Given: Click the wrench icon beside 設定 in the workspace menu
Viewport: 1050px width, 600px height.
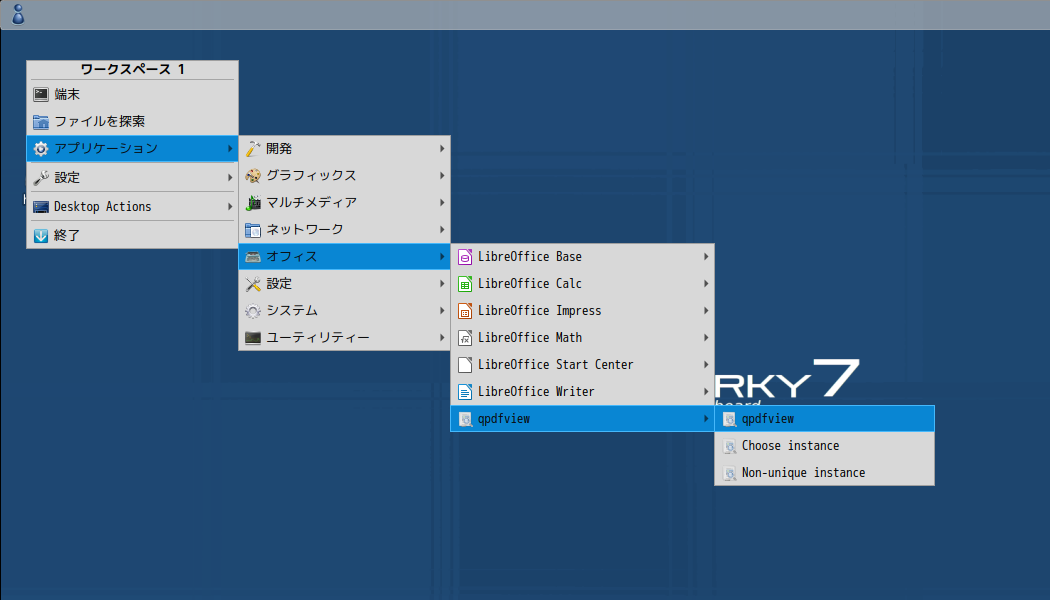Looking at the screenshot, I should [x=41, y=177].
